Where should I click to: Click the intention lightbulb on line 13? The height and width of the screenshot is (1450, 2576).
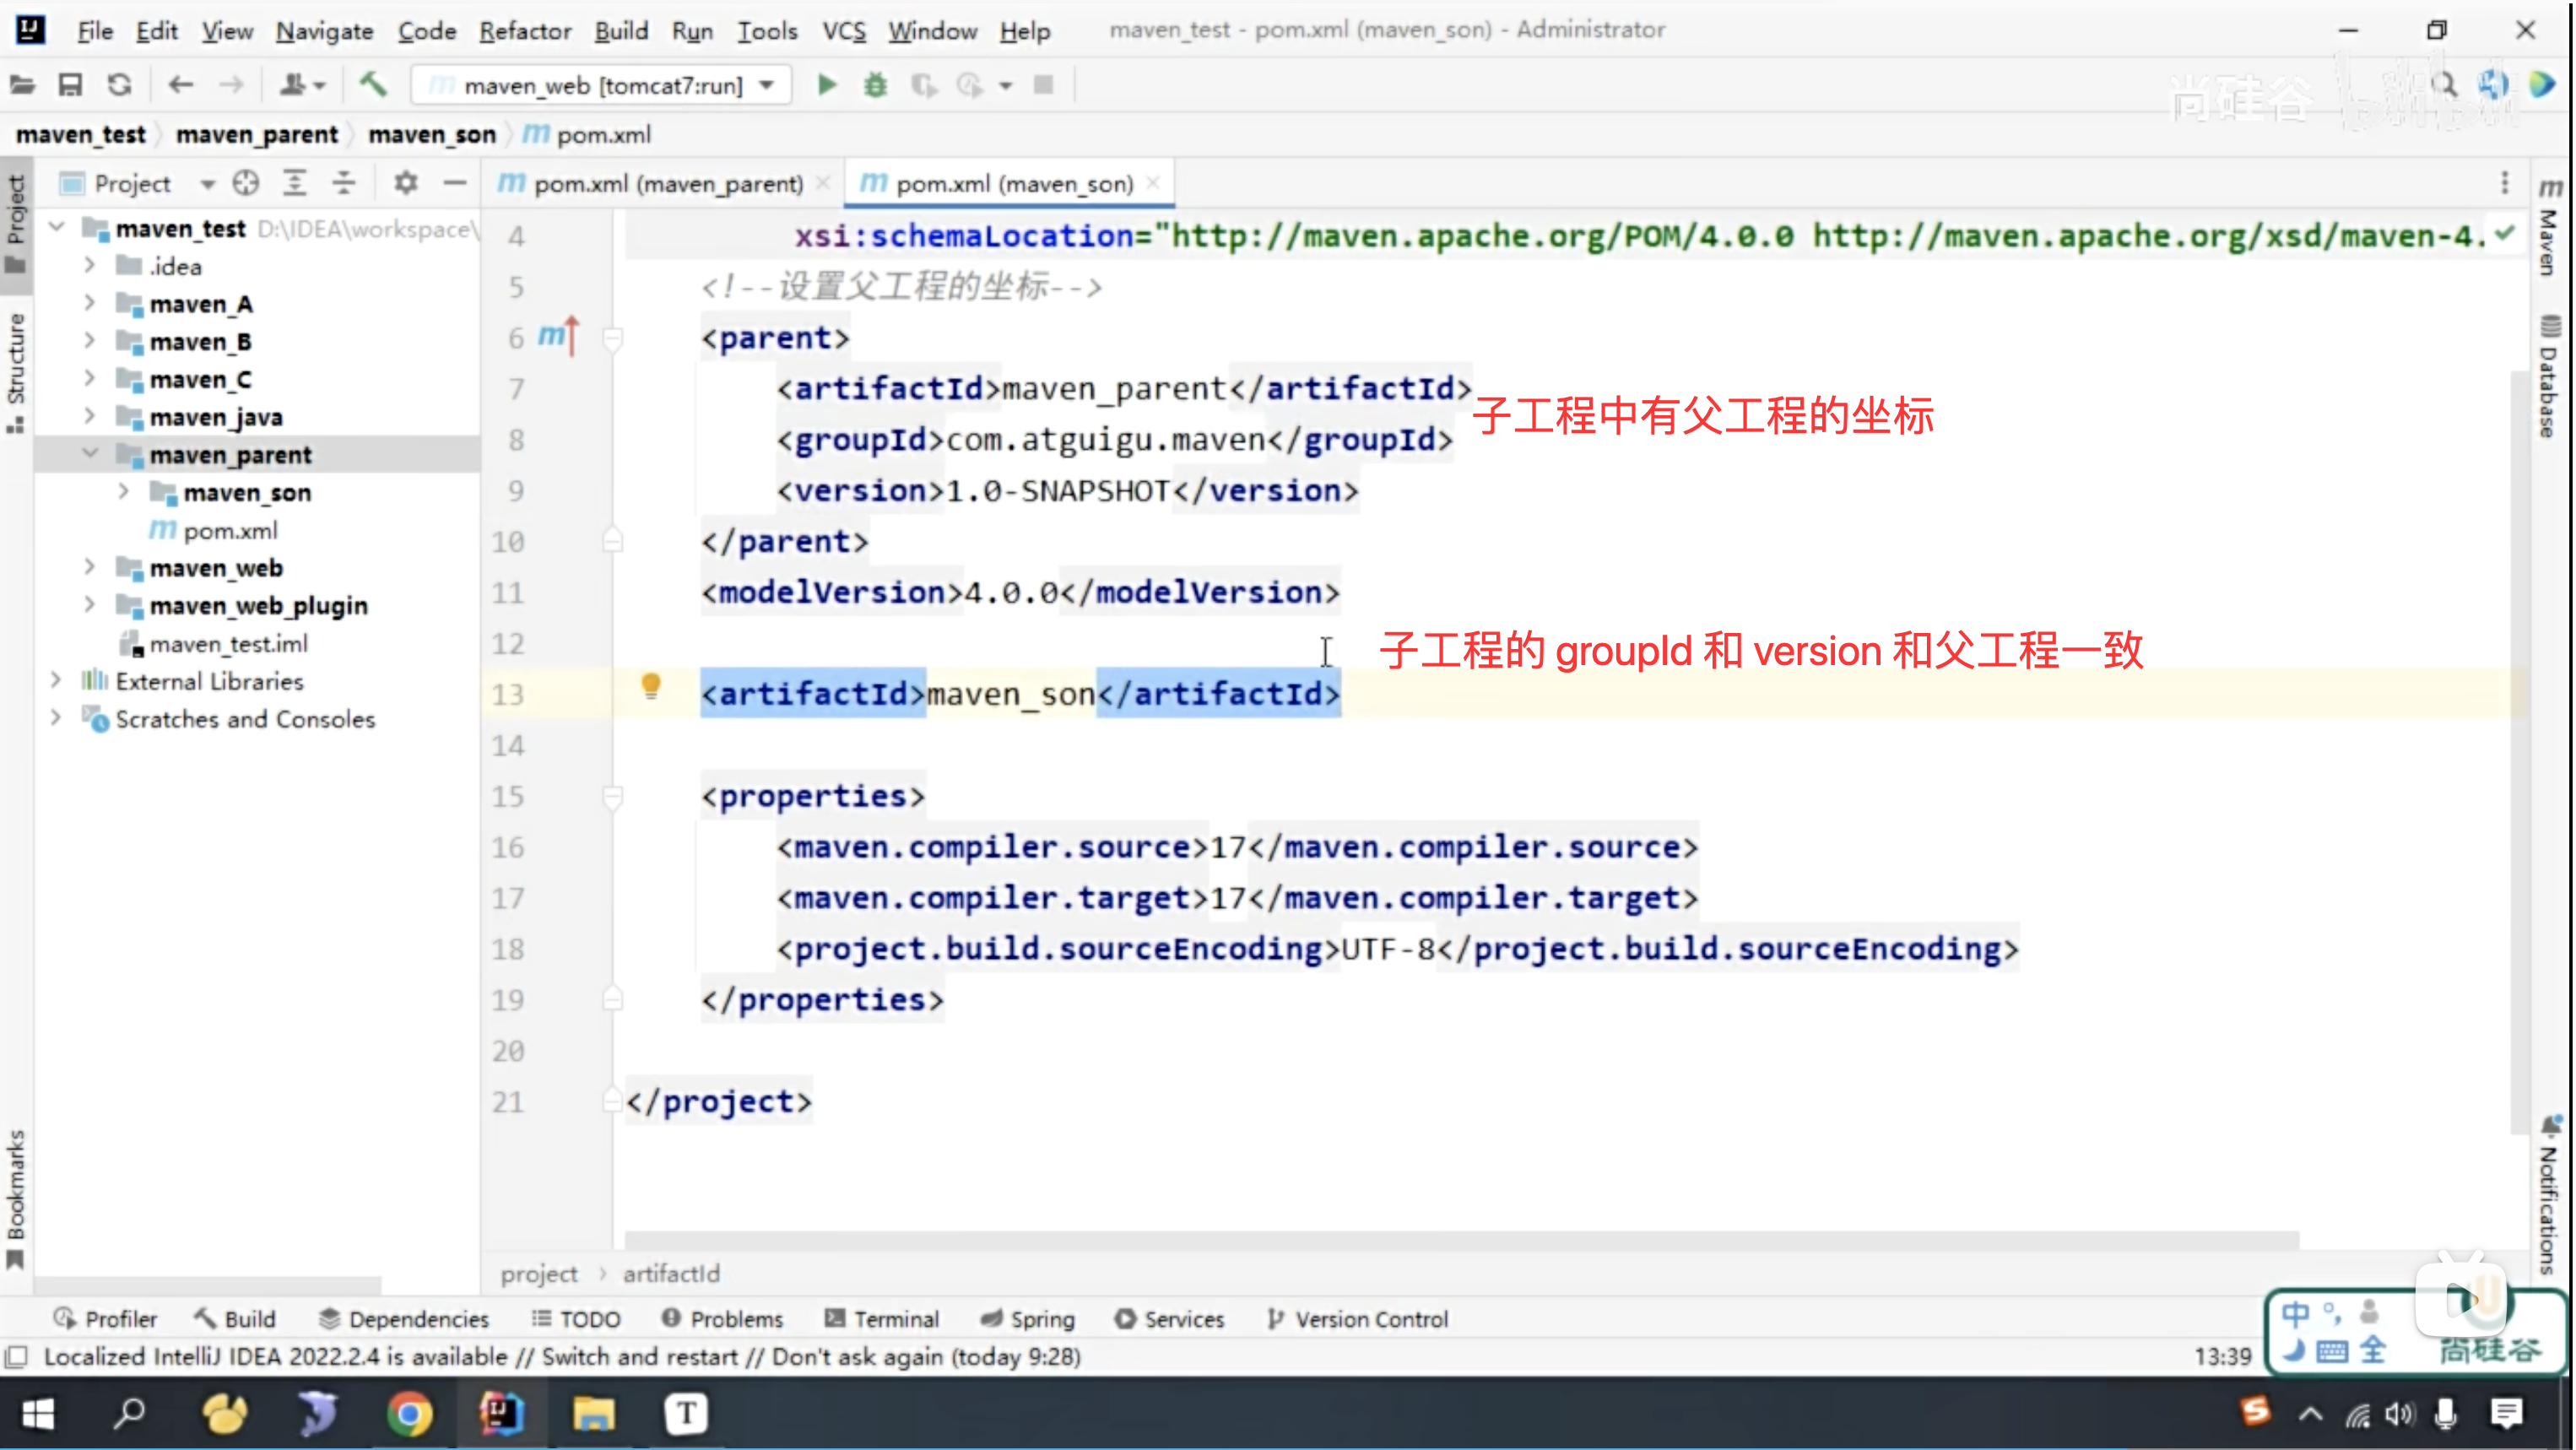point(651,686)
